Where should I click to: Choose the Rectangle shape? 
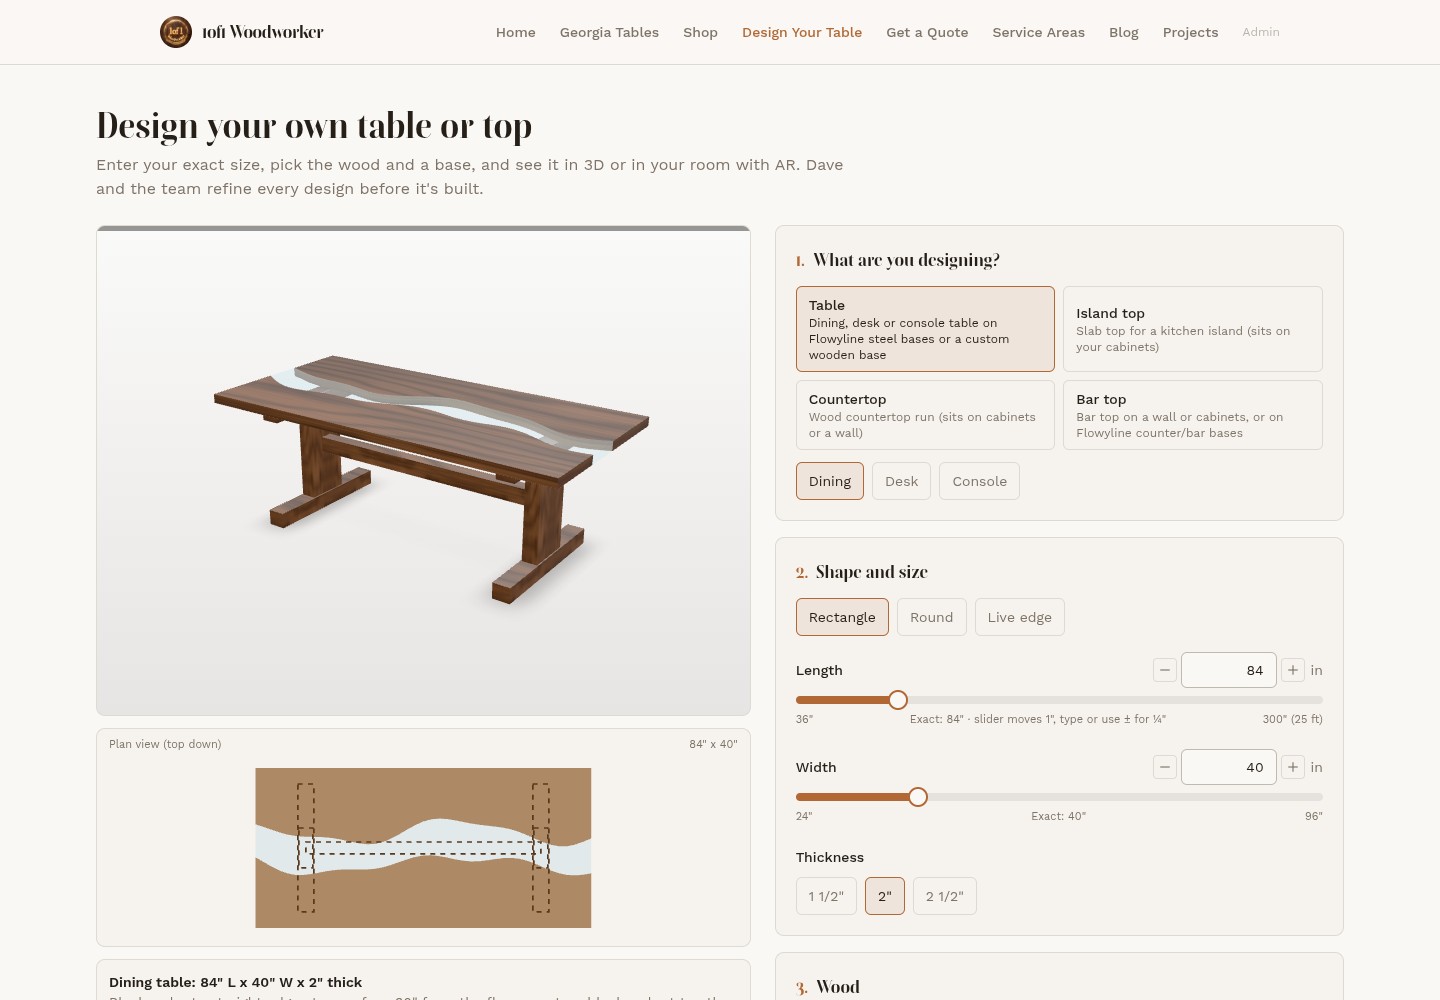tap(842, 617)
